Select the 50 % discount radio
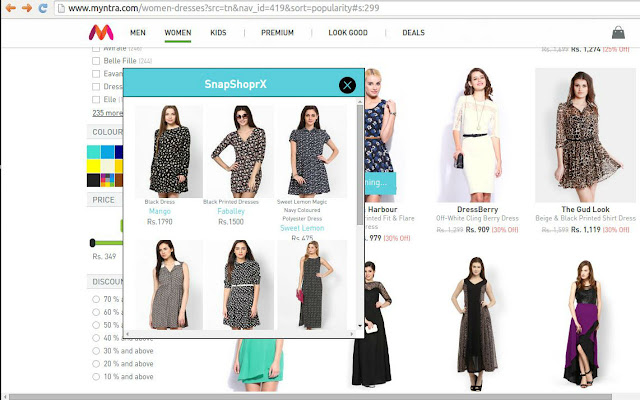640x400 pixels. pos(96,325)
